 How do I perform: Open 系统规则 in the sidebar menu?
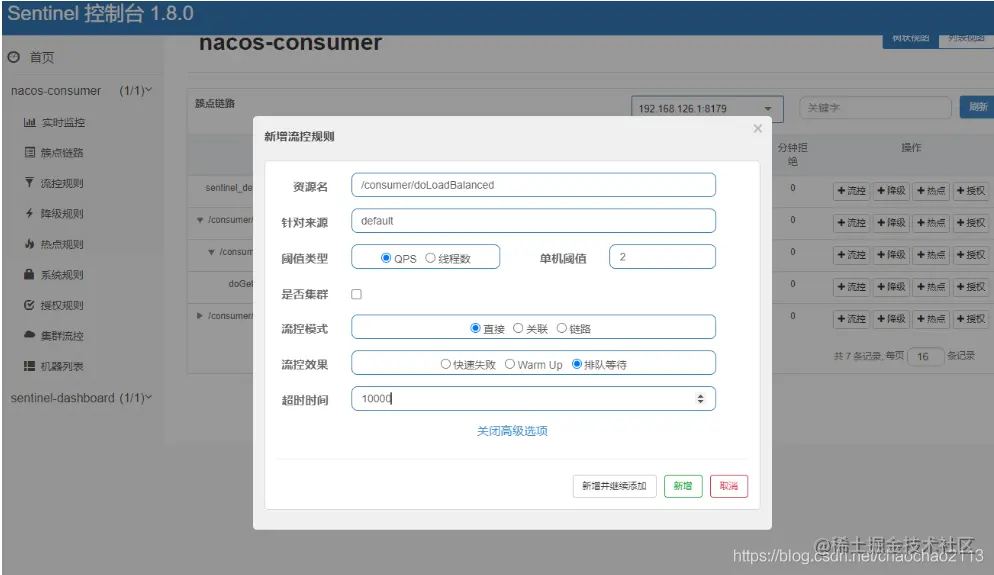coord(62,275)
